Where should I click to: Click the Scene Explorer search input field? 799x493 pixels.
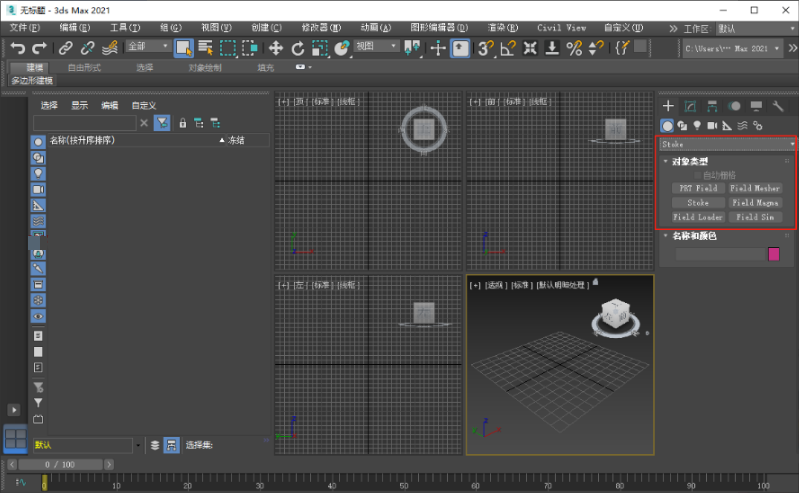85,123
